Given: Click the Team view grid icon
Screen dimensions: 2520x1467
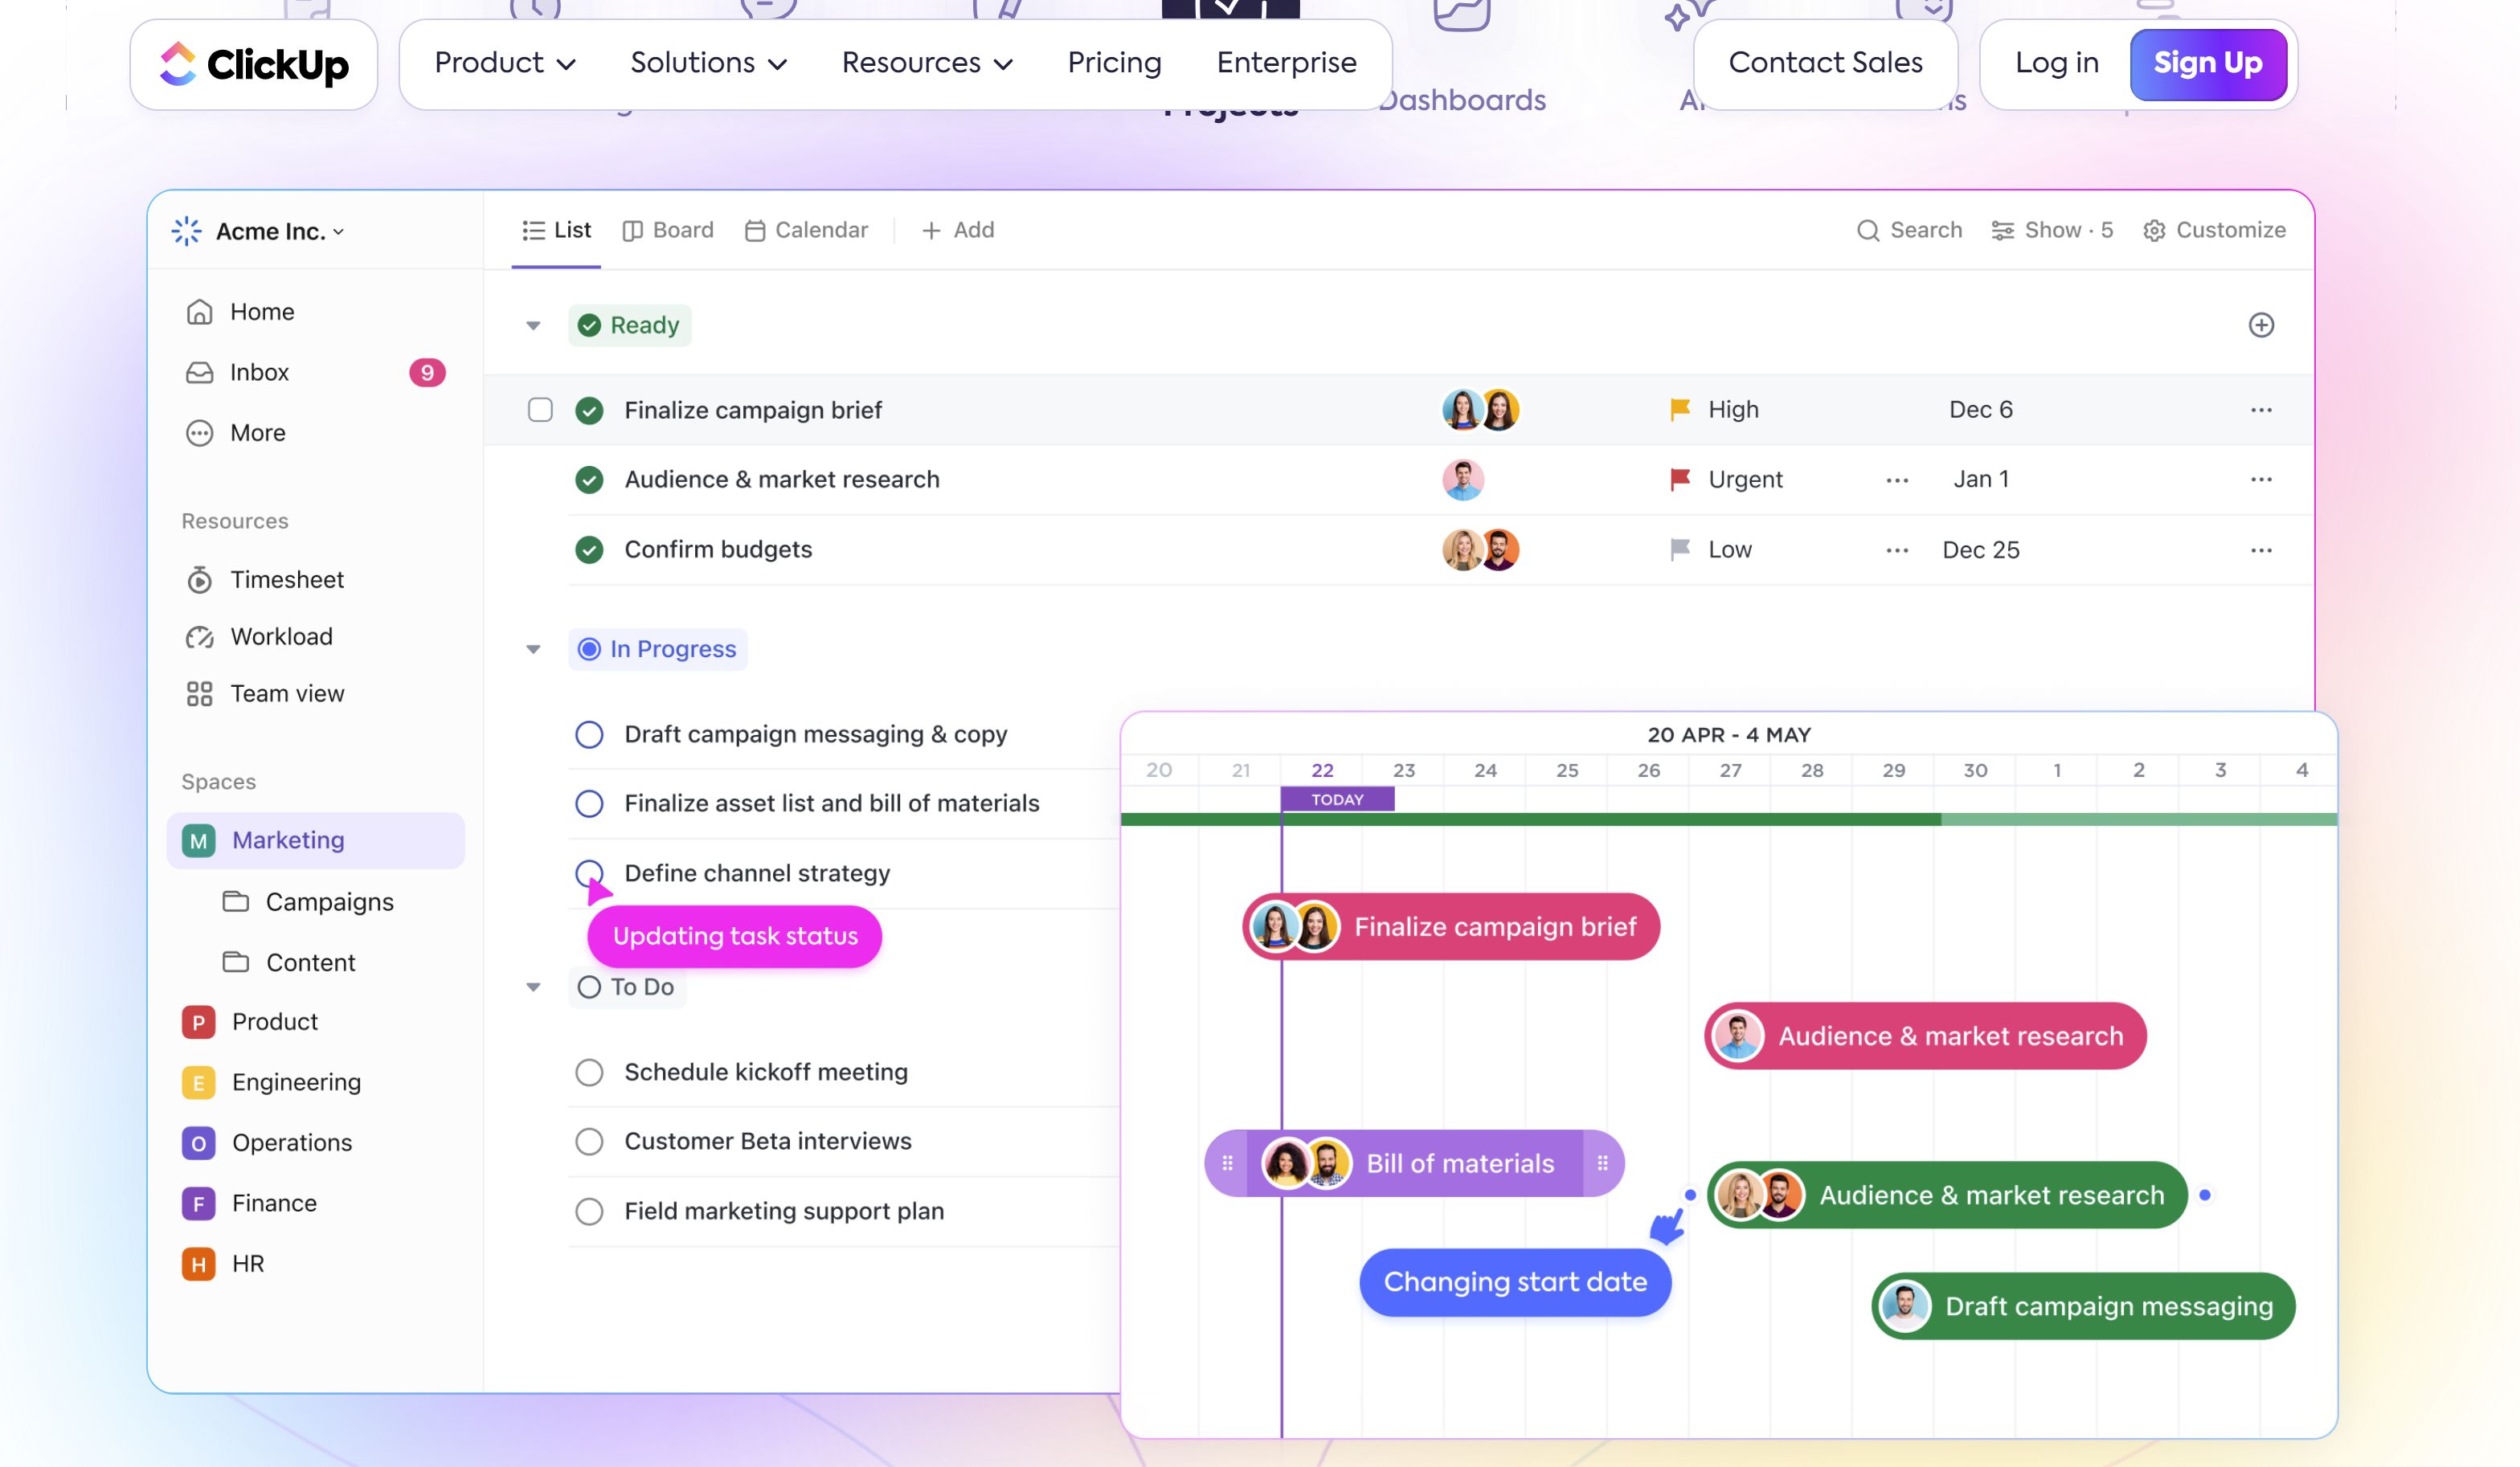Looking at the screenshot, I should click(199, 694).
